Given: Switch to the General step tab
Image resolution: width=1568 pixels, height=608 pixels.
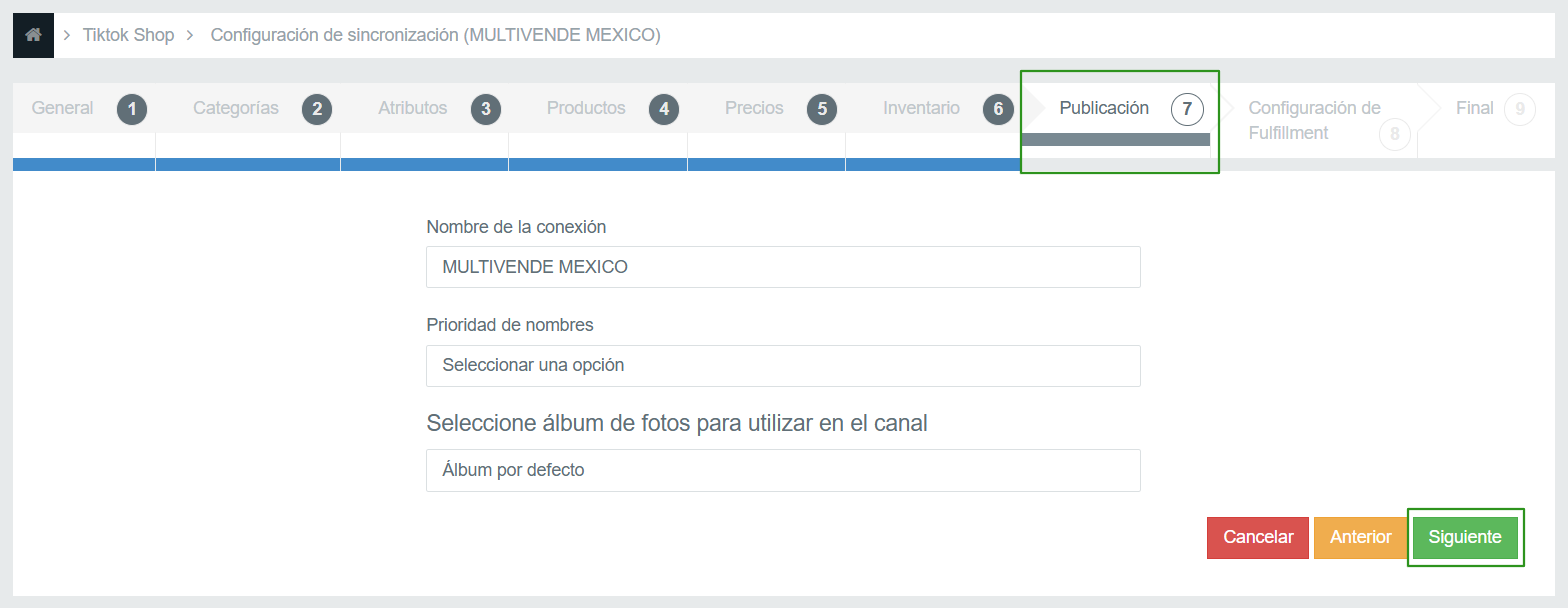Looking at the screenshot, I should coord(62,108).
